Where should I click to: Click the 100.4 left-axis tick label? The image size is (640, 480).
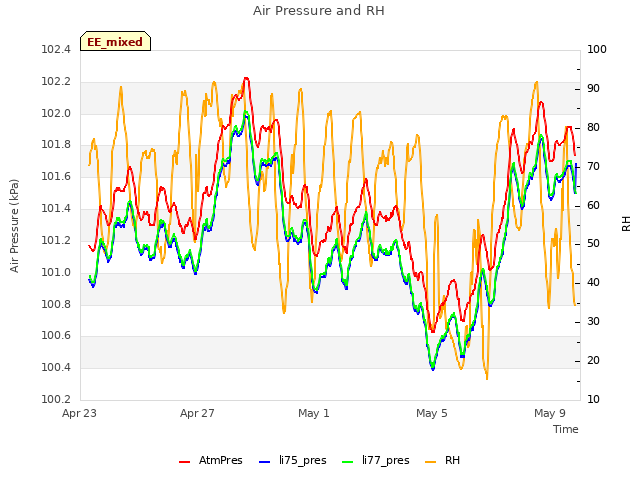[56, 367]
